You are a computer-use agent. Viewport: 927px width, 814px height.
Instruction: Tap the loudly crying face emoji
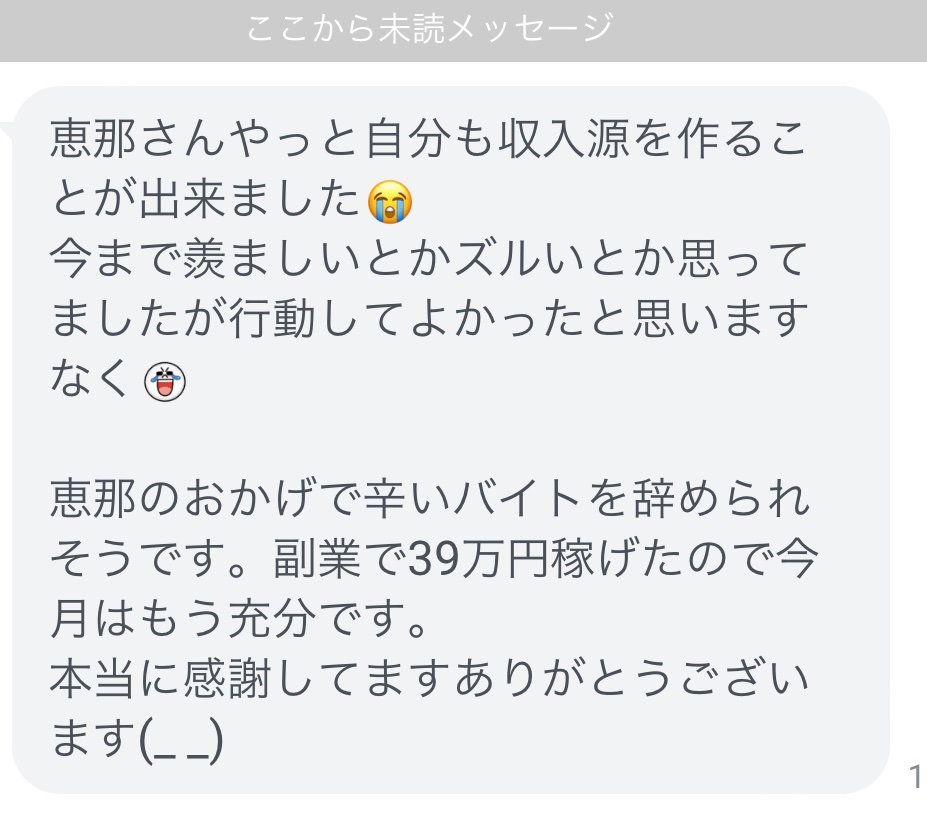coord(390,202)
